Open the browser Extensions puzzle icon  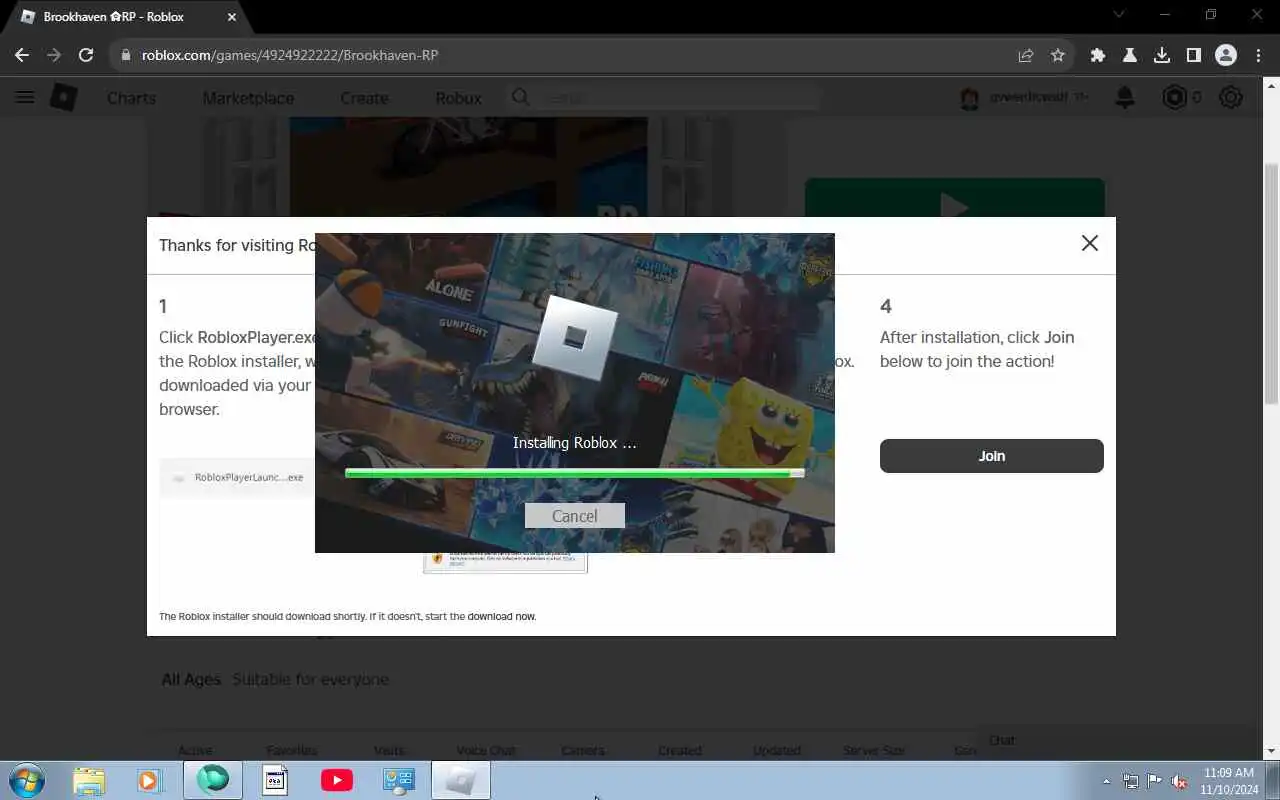pos(1098,55)
